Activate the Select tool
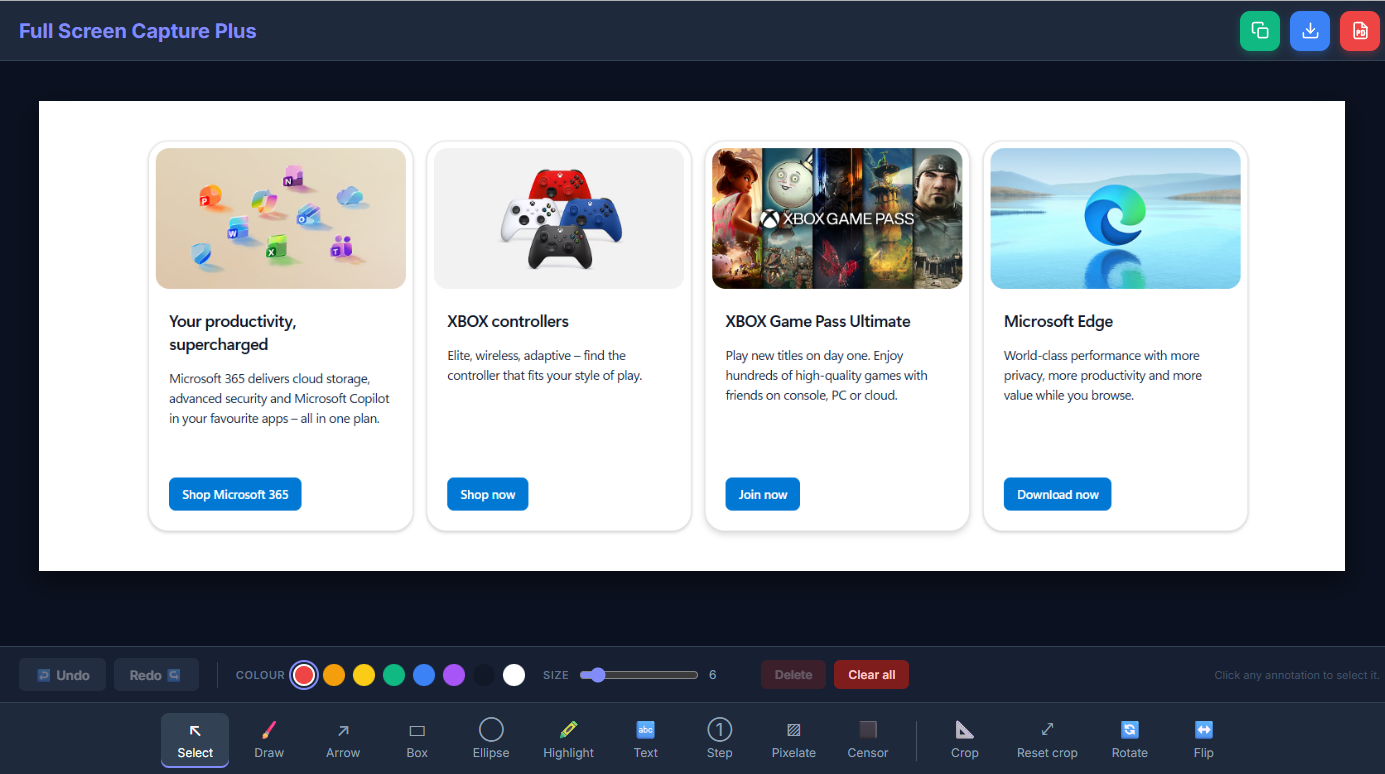 point(195,741)
